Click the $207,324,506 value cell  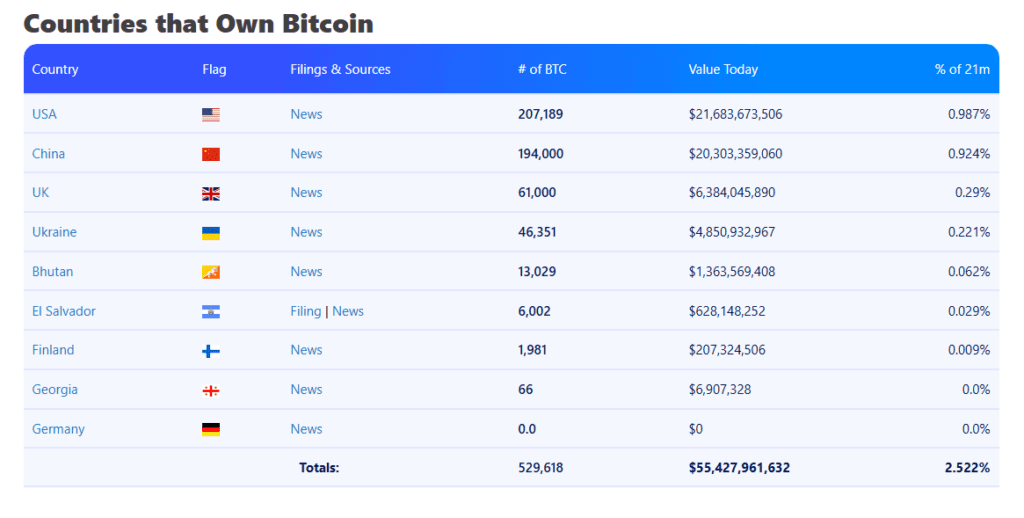point(727,350)
